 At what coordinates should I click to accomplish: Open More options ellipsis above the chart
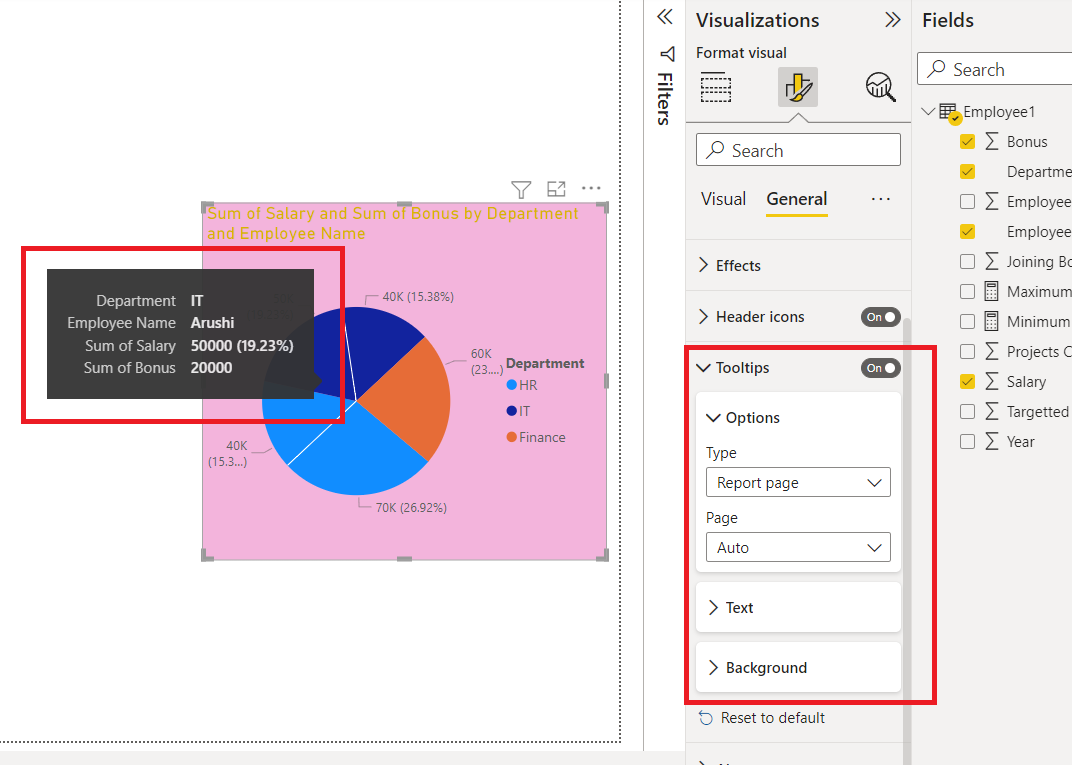point(591,188)
